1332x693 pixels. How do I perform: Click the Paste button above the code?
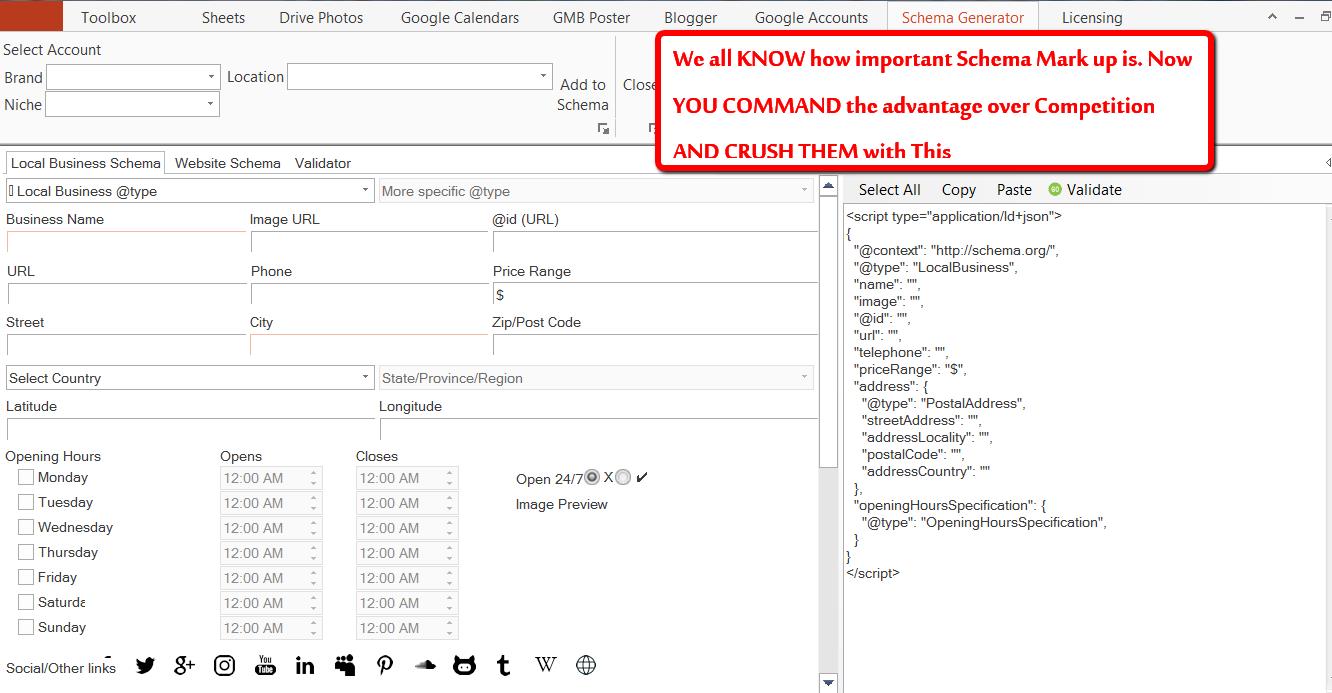(1014, 190)
